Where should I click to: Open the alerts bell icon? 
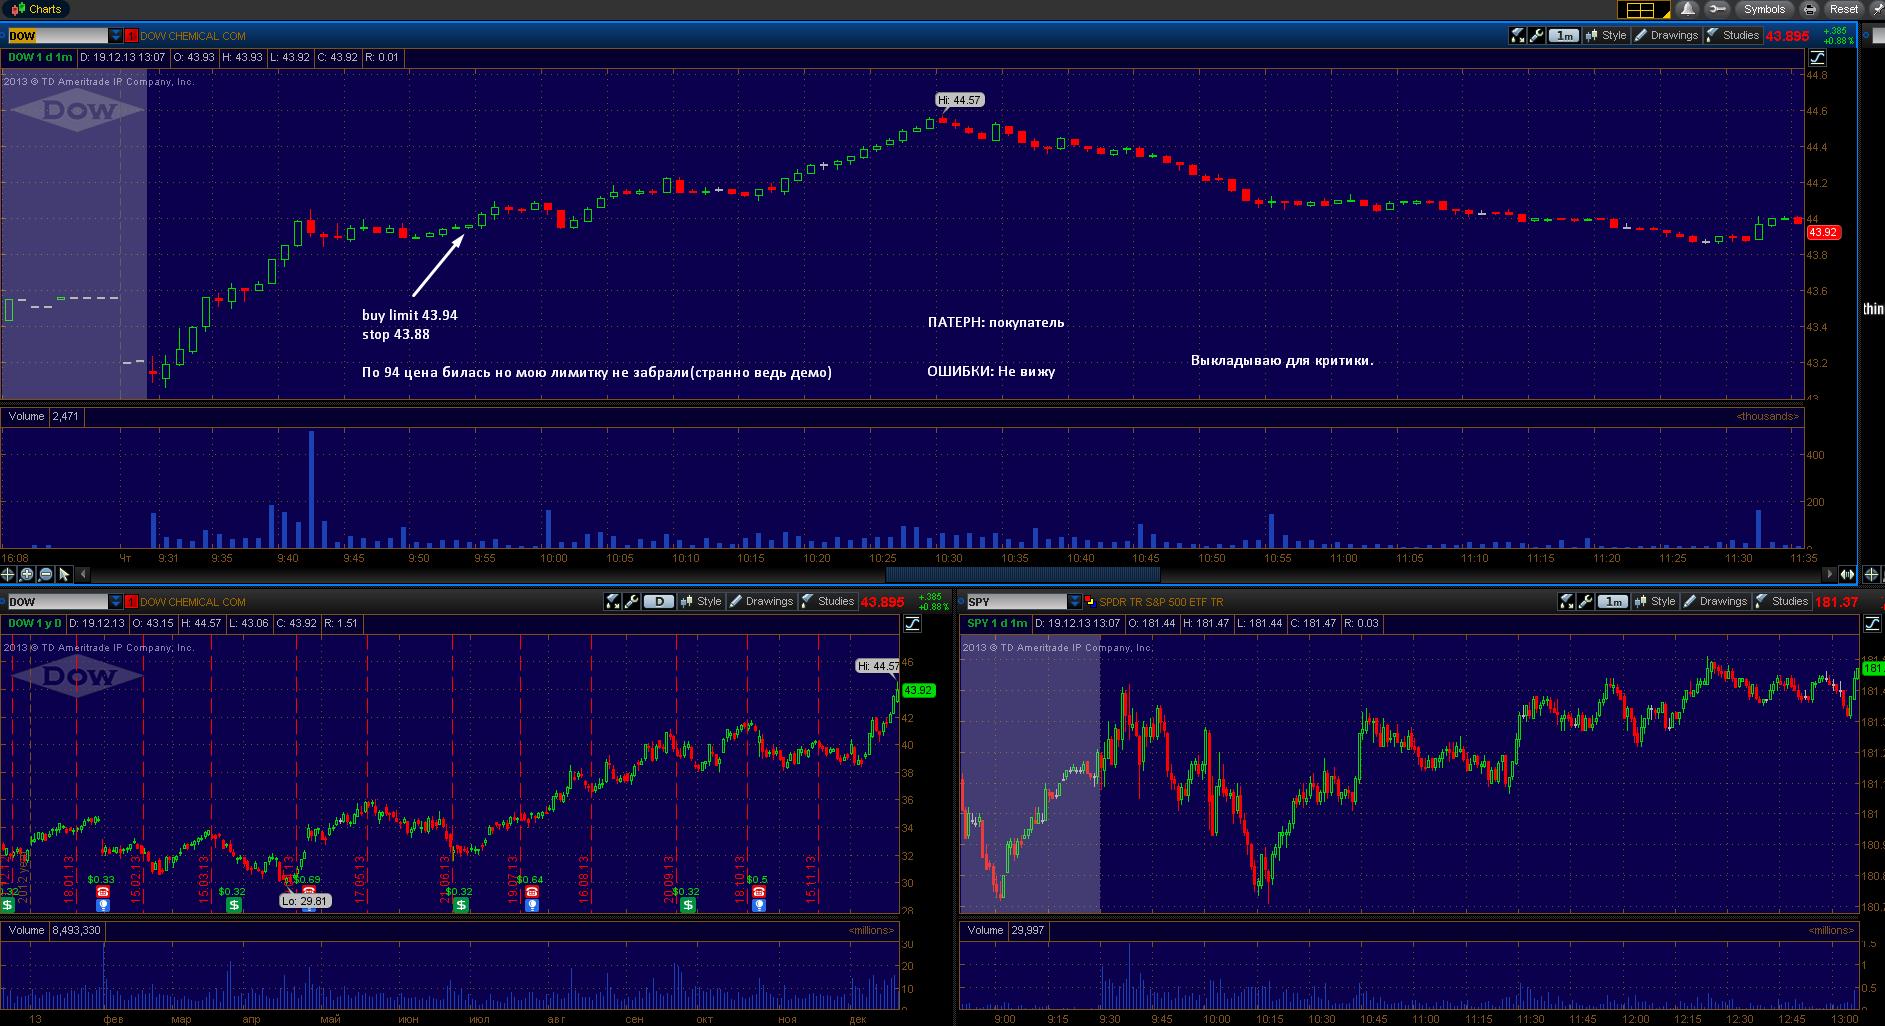click(x=1689, y=9)
